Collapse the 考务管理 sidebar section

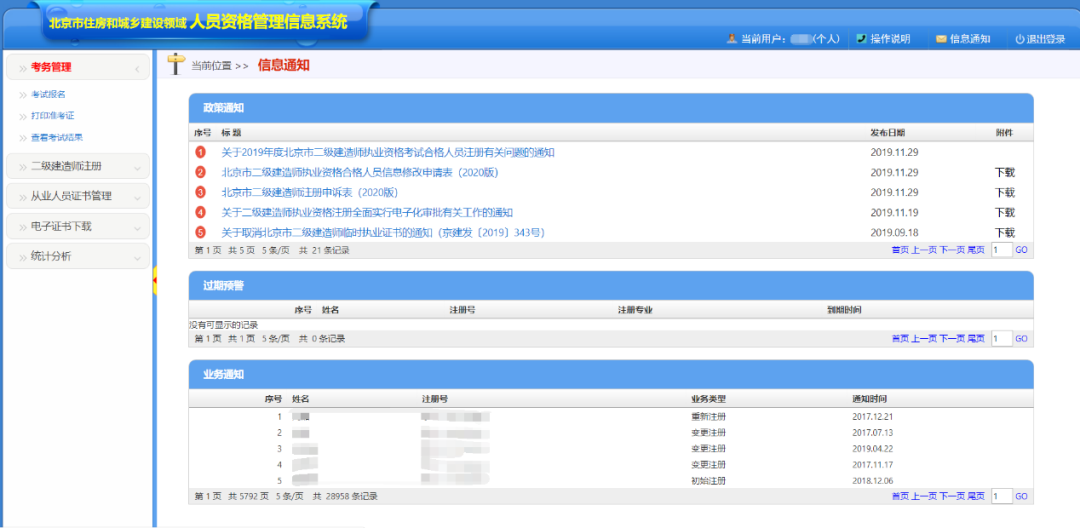click(137, 68)
